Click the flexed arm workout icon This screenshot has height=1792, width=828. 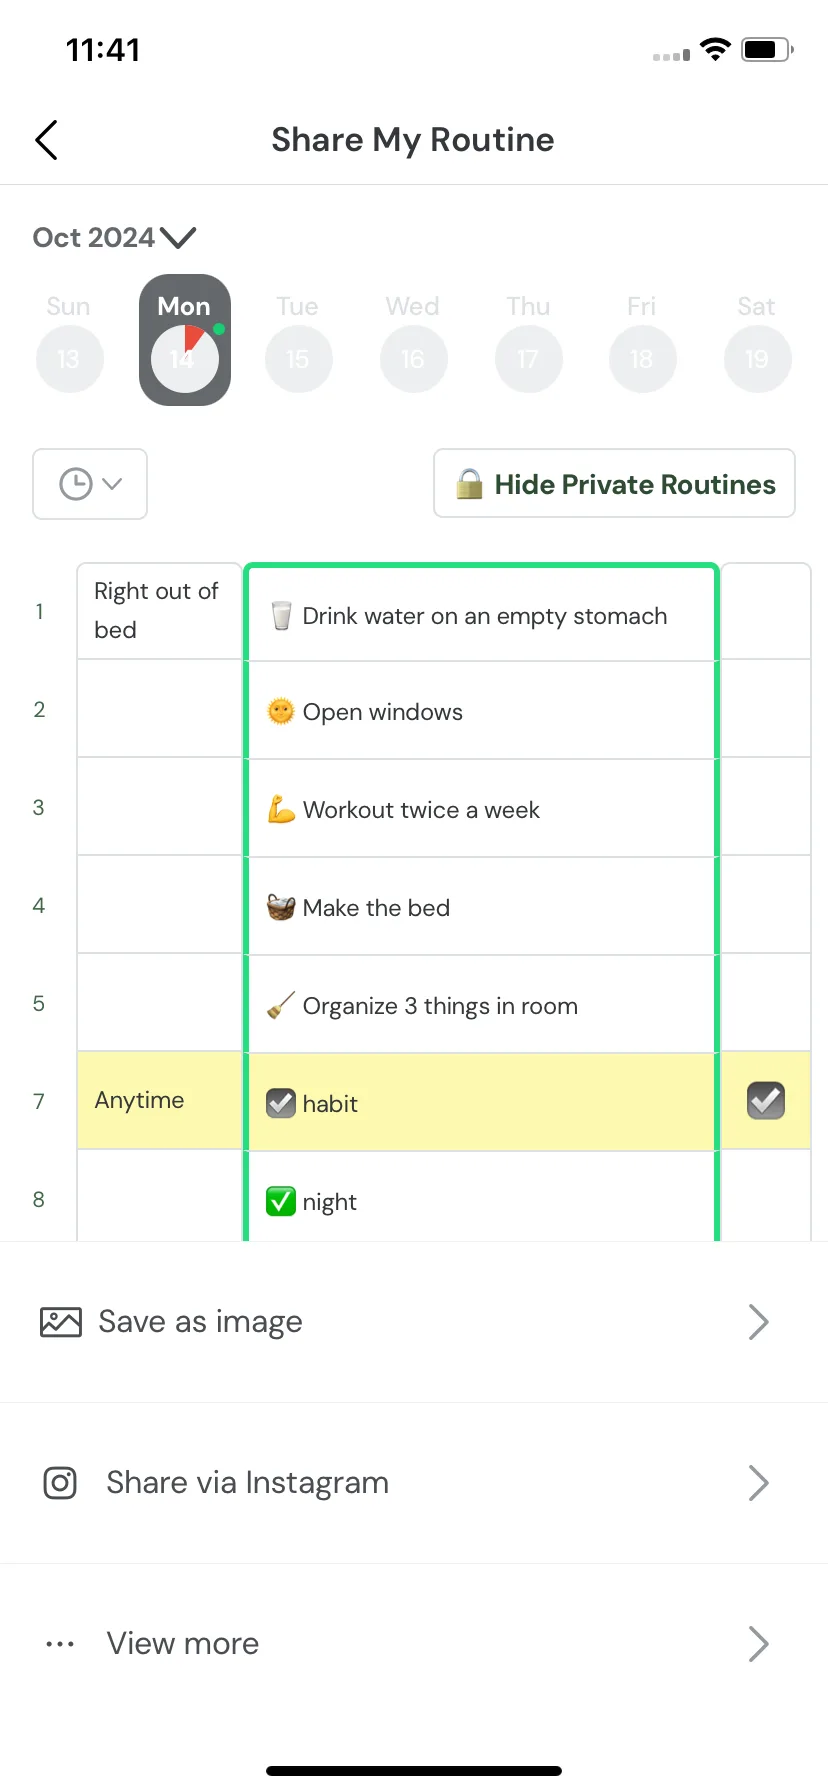tap(281, 810)
